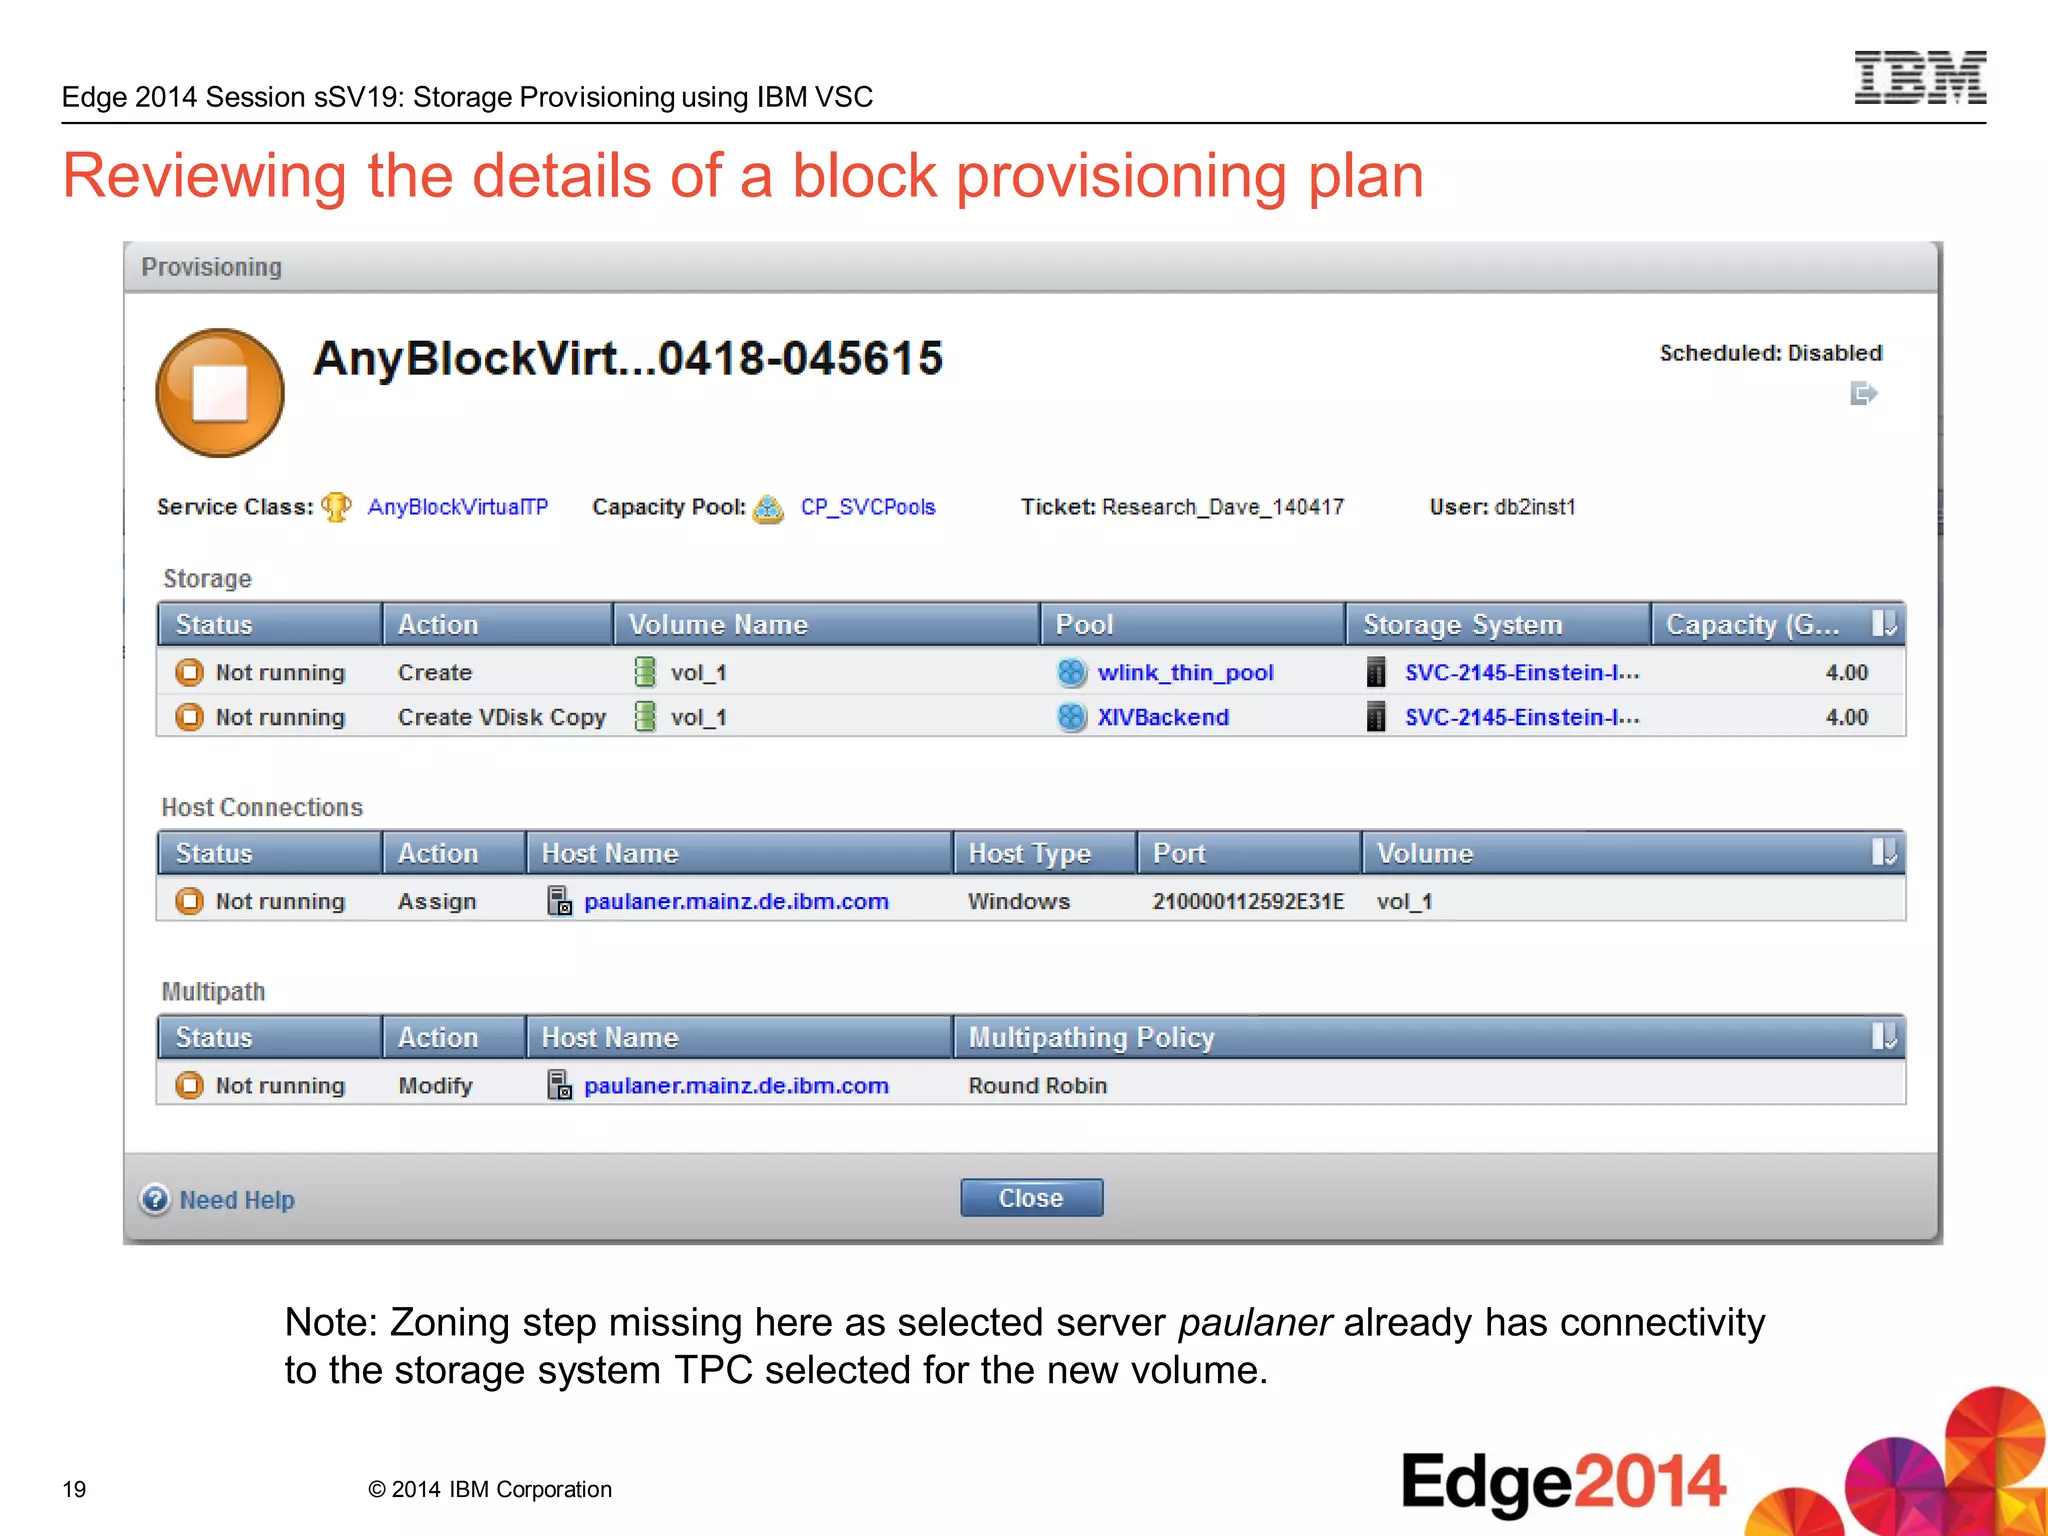Sort by Storage System column
Screen dimensions: 2048x1536
tap(1498, 624)
